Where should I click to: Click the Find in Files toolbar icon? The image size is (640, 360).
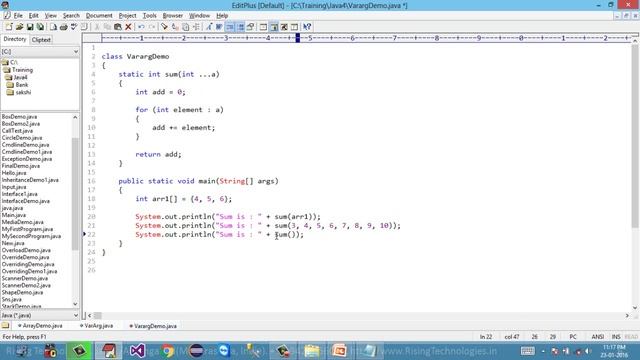pos(186,27)
